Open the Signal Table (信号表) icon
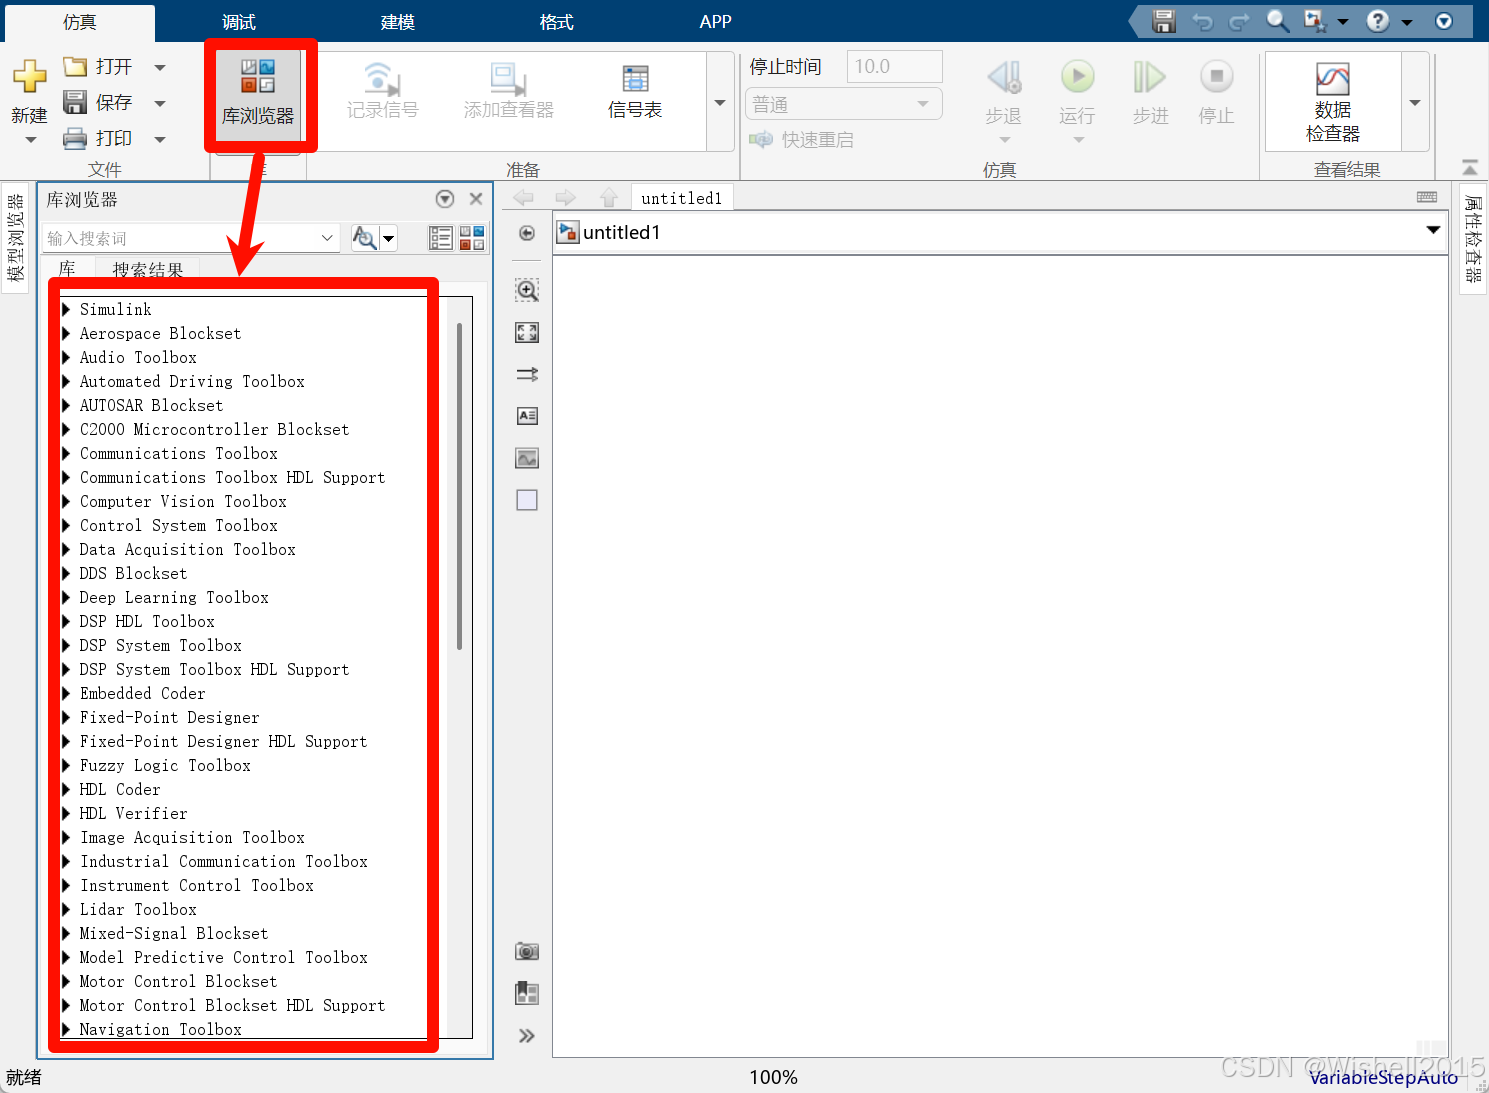Screen dimensions: 1489x1093 coord(635,79)
